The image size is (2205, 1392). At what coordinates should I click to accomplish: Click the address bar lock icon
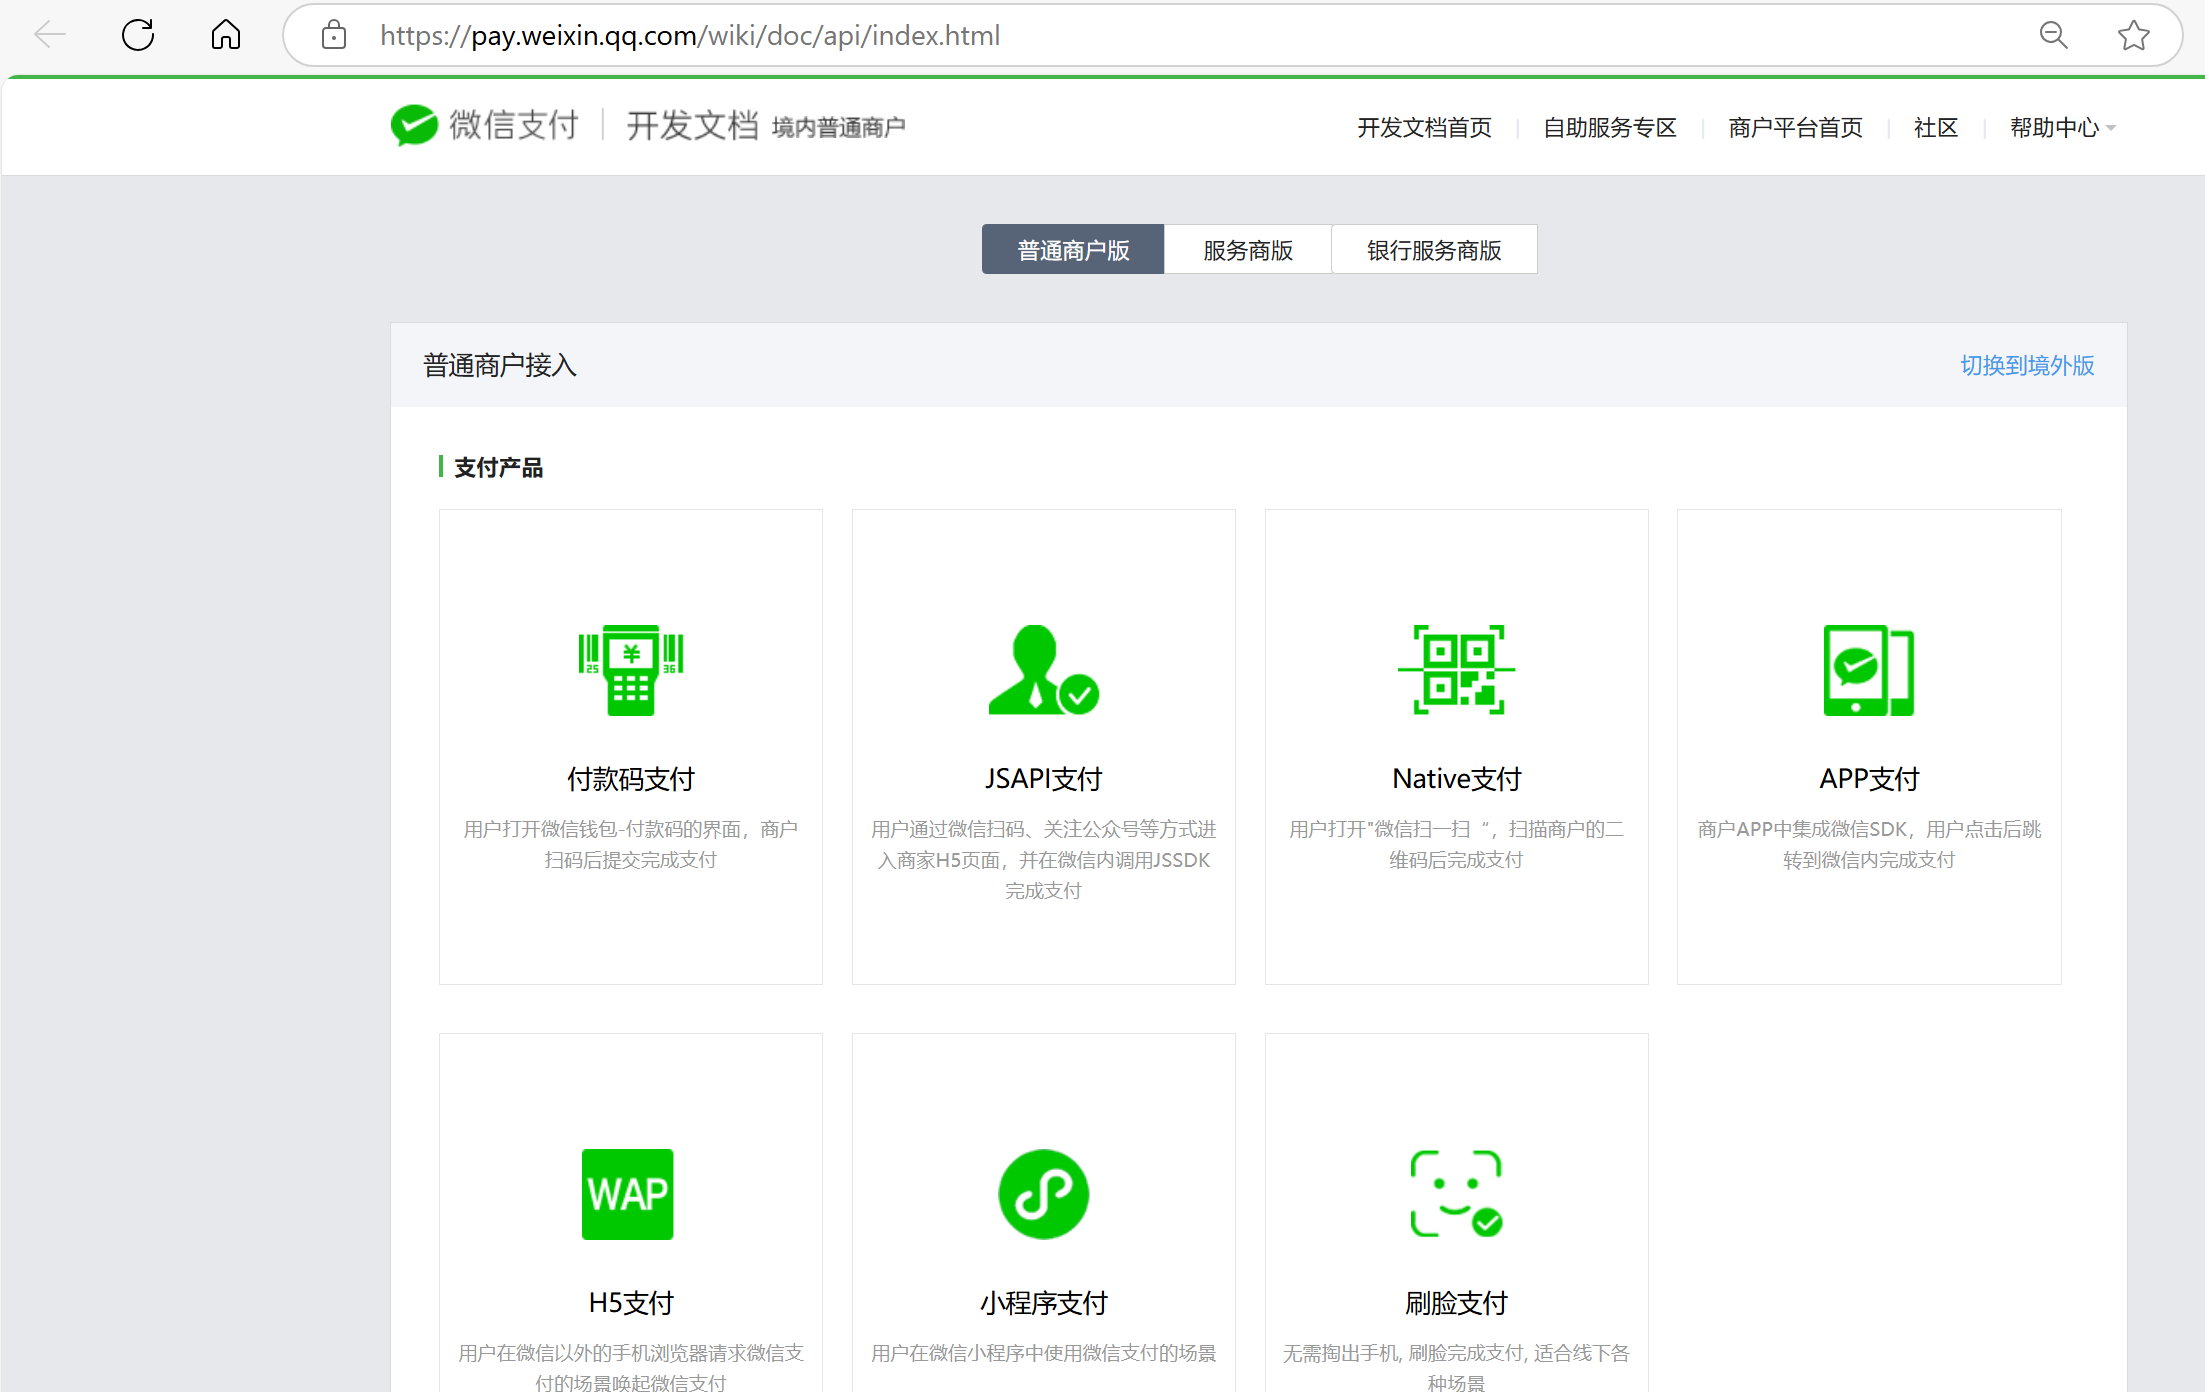pyautogui.click(x=334, y=35)
